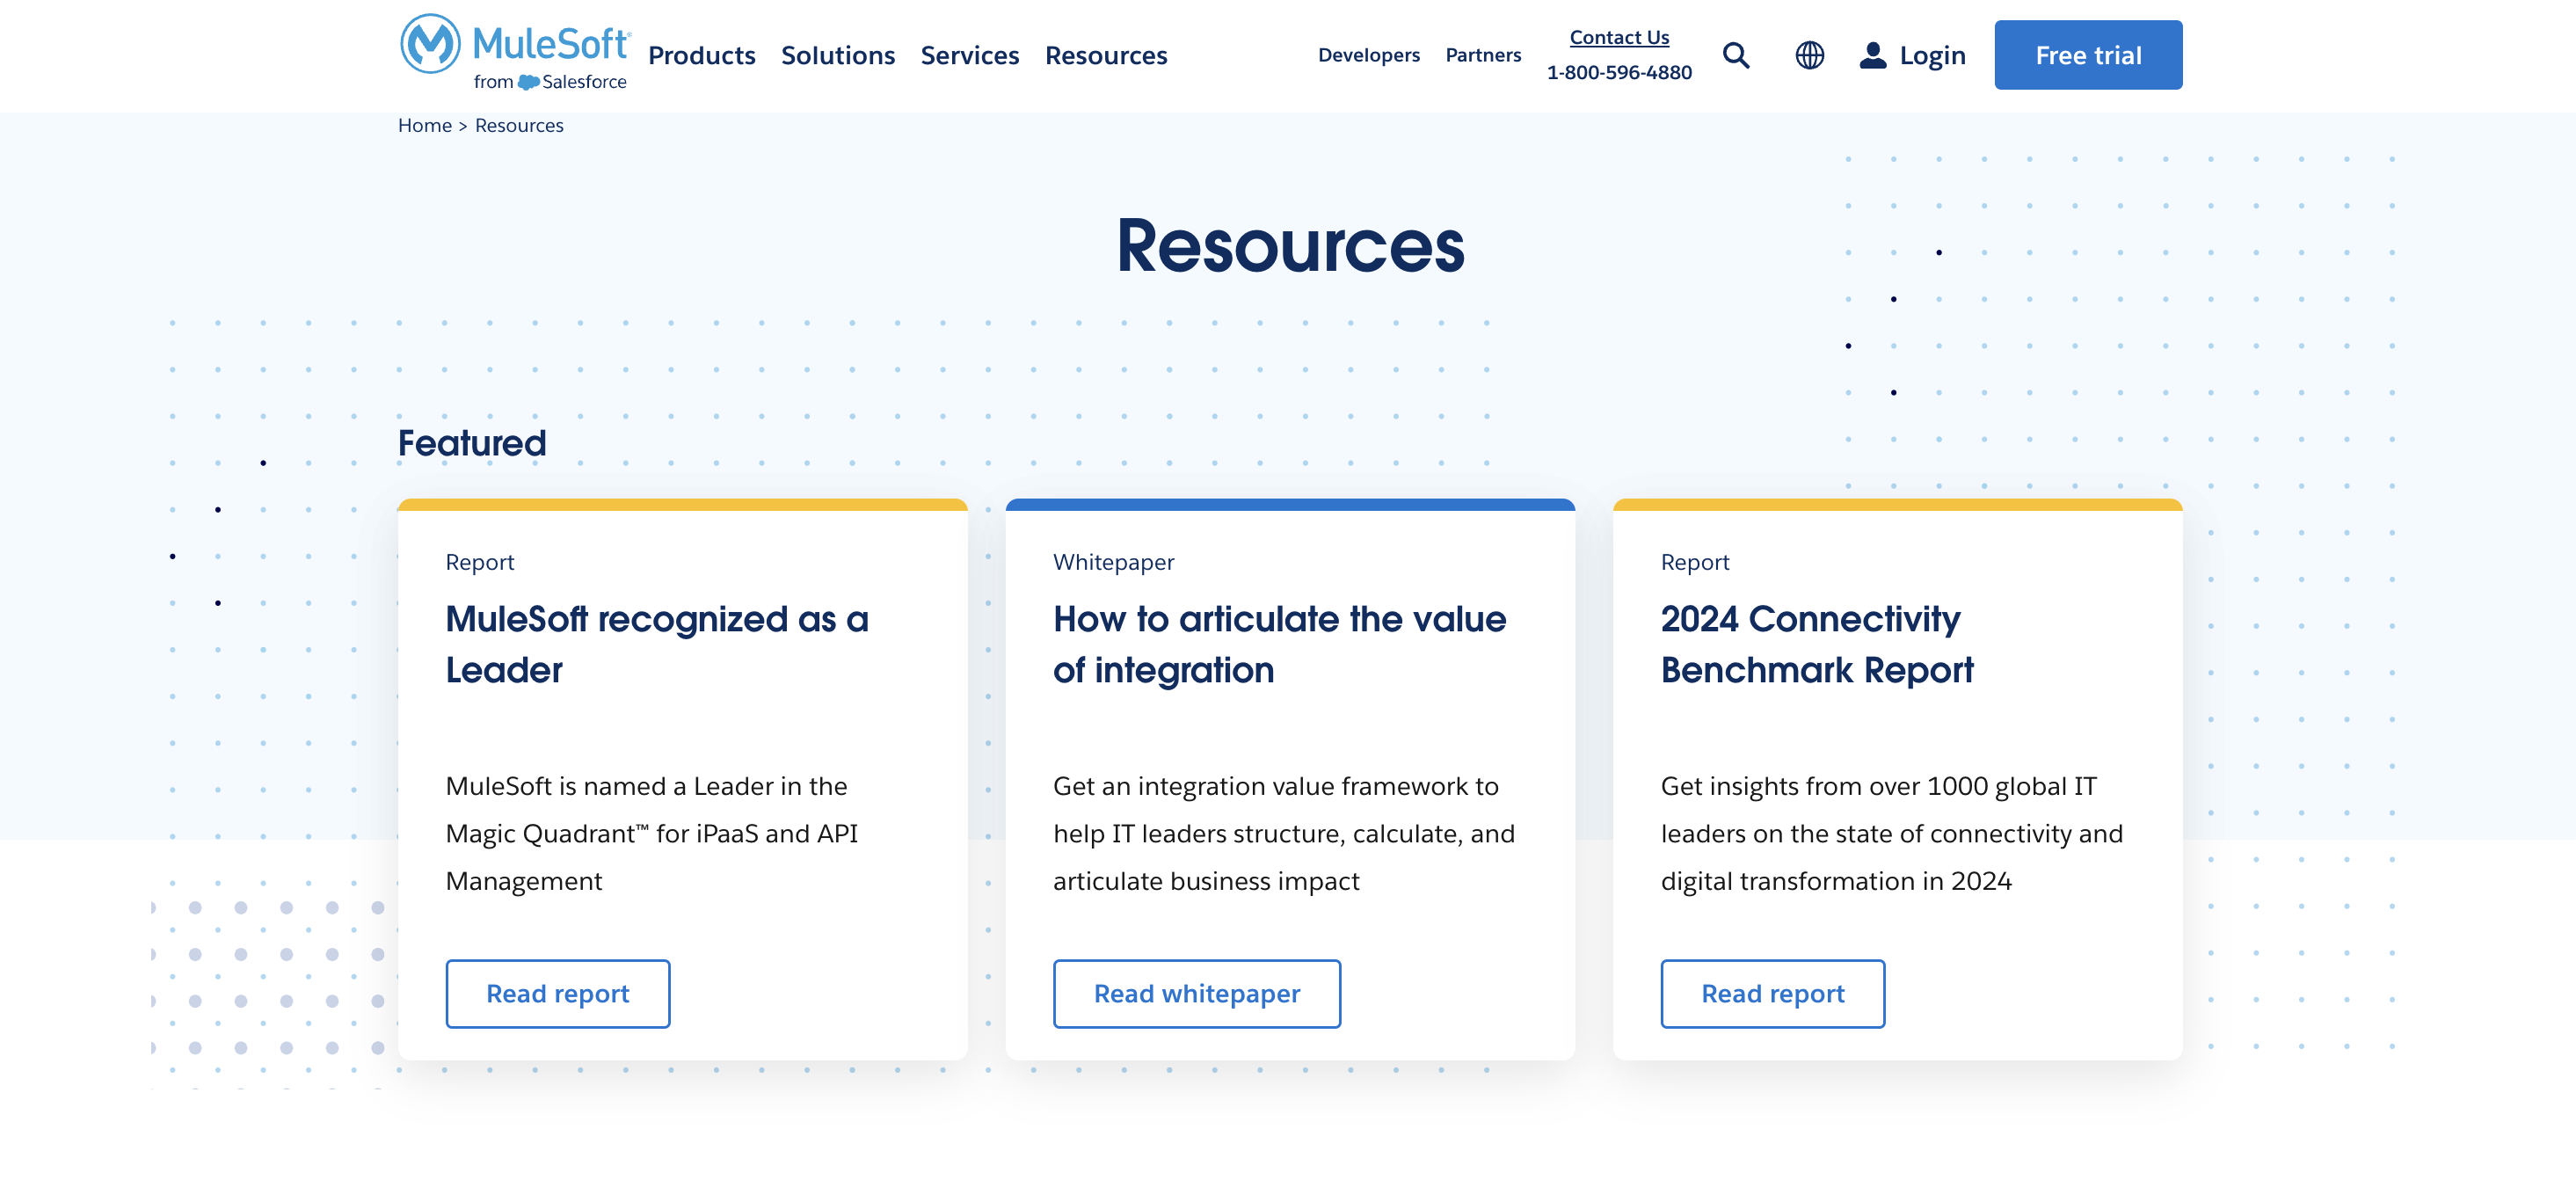Open '2024 Connectivity Benchmark Report' title
Screen dimensions: 2576x1180
click(x=1817, y=644)
